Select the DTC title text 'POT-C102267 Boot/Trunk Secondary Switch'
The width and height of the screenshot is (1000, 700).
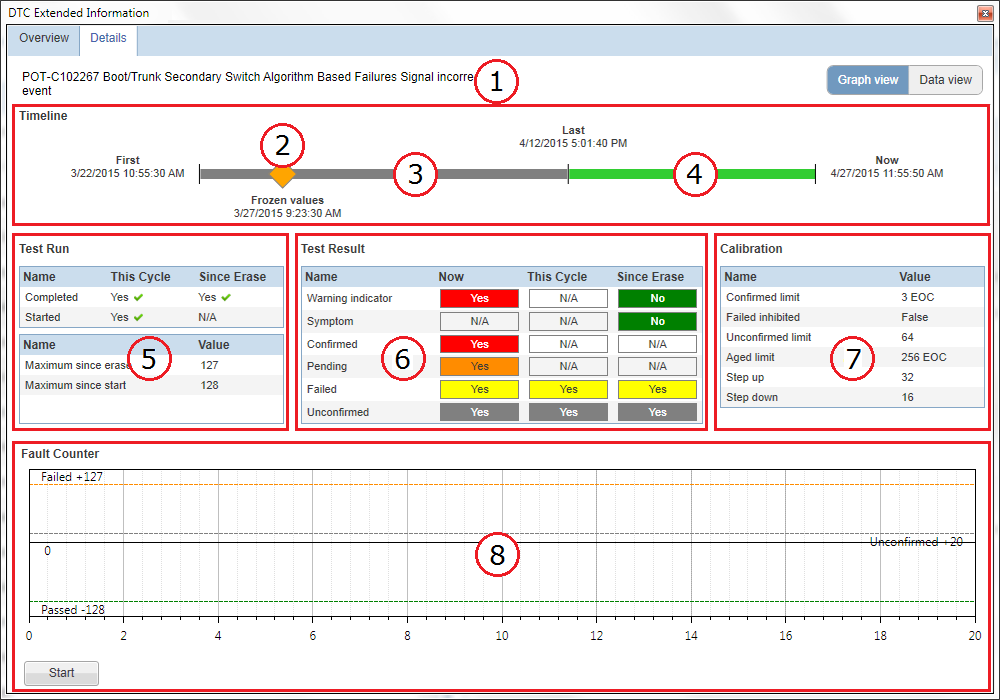point(141,77)
